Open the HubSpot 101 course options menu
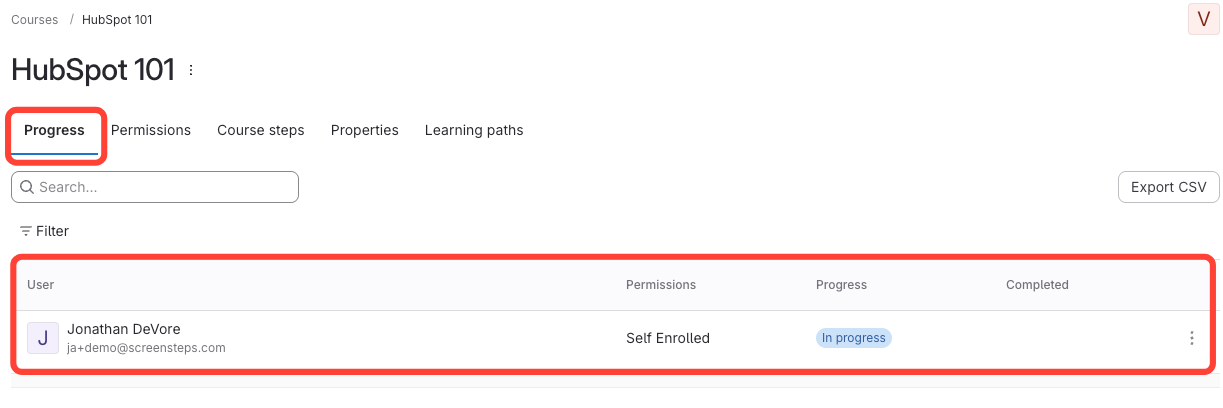The width and height of the screenshot is (1223, 408). point(191,70)
